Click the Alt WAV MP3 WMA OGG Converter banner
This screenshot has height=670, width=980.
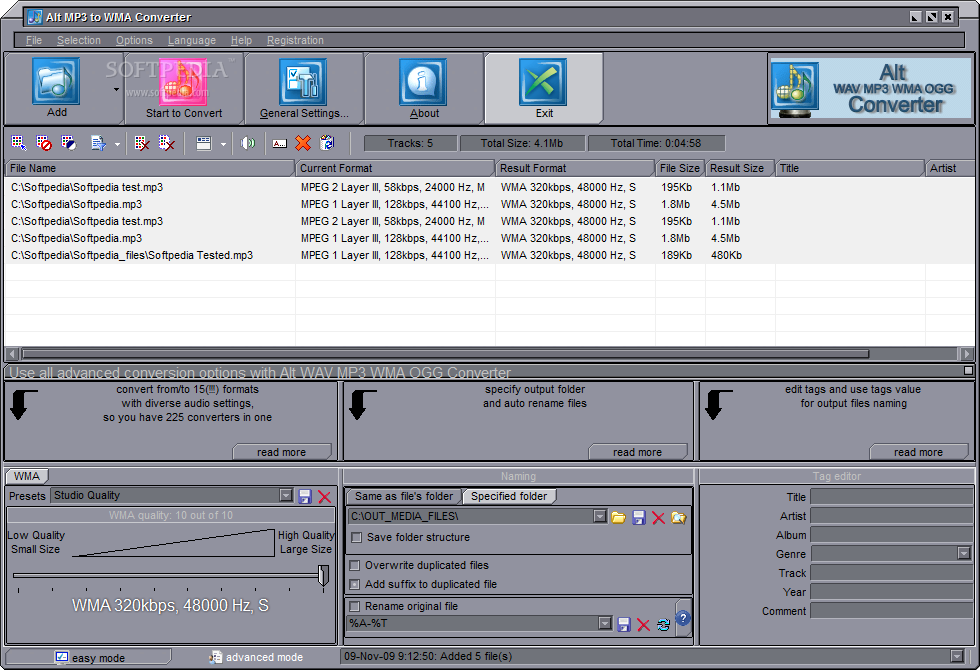pos(870,88)
